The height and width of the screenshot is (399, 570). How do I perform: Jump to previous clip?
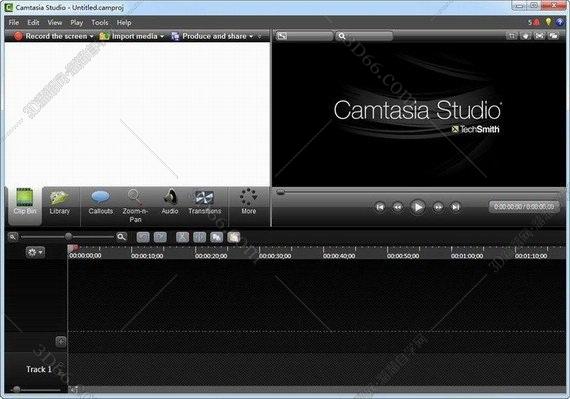(380, 207)
